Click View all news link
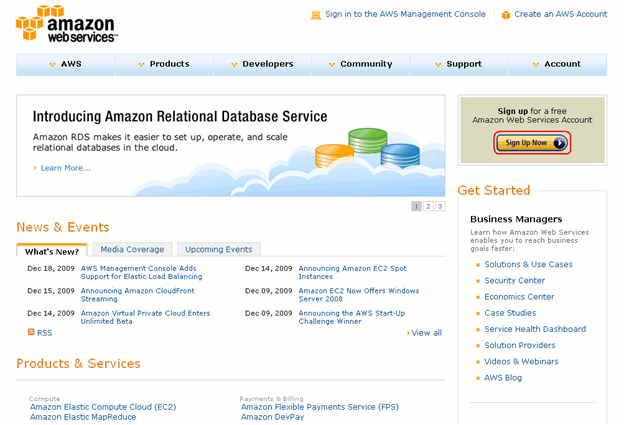The image size is (625, 425). point(426,333)
